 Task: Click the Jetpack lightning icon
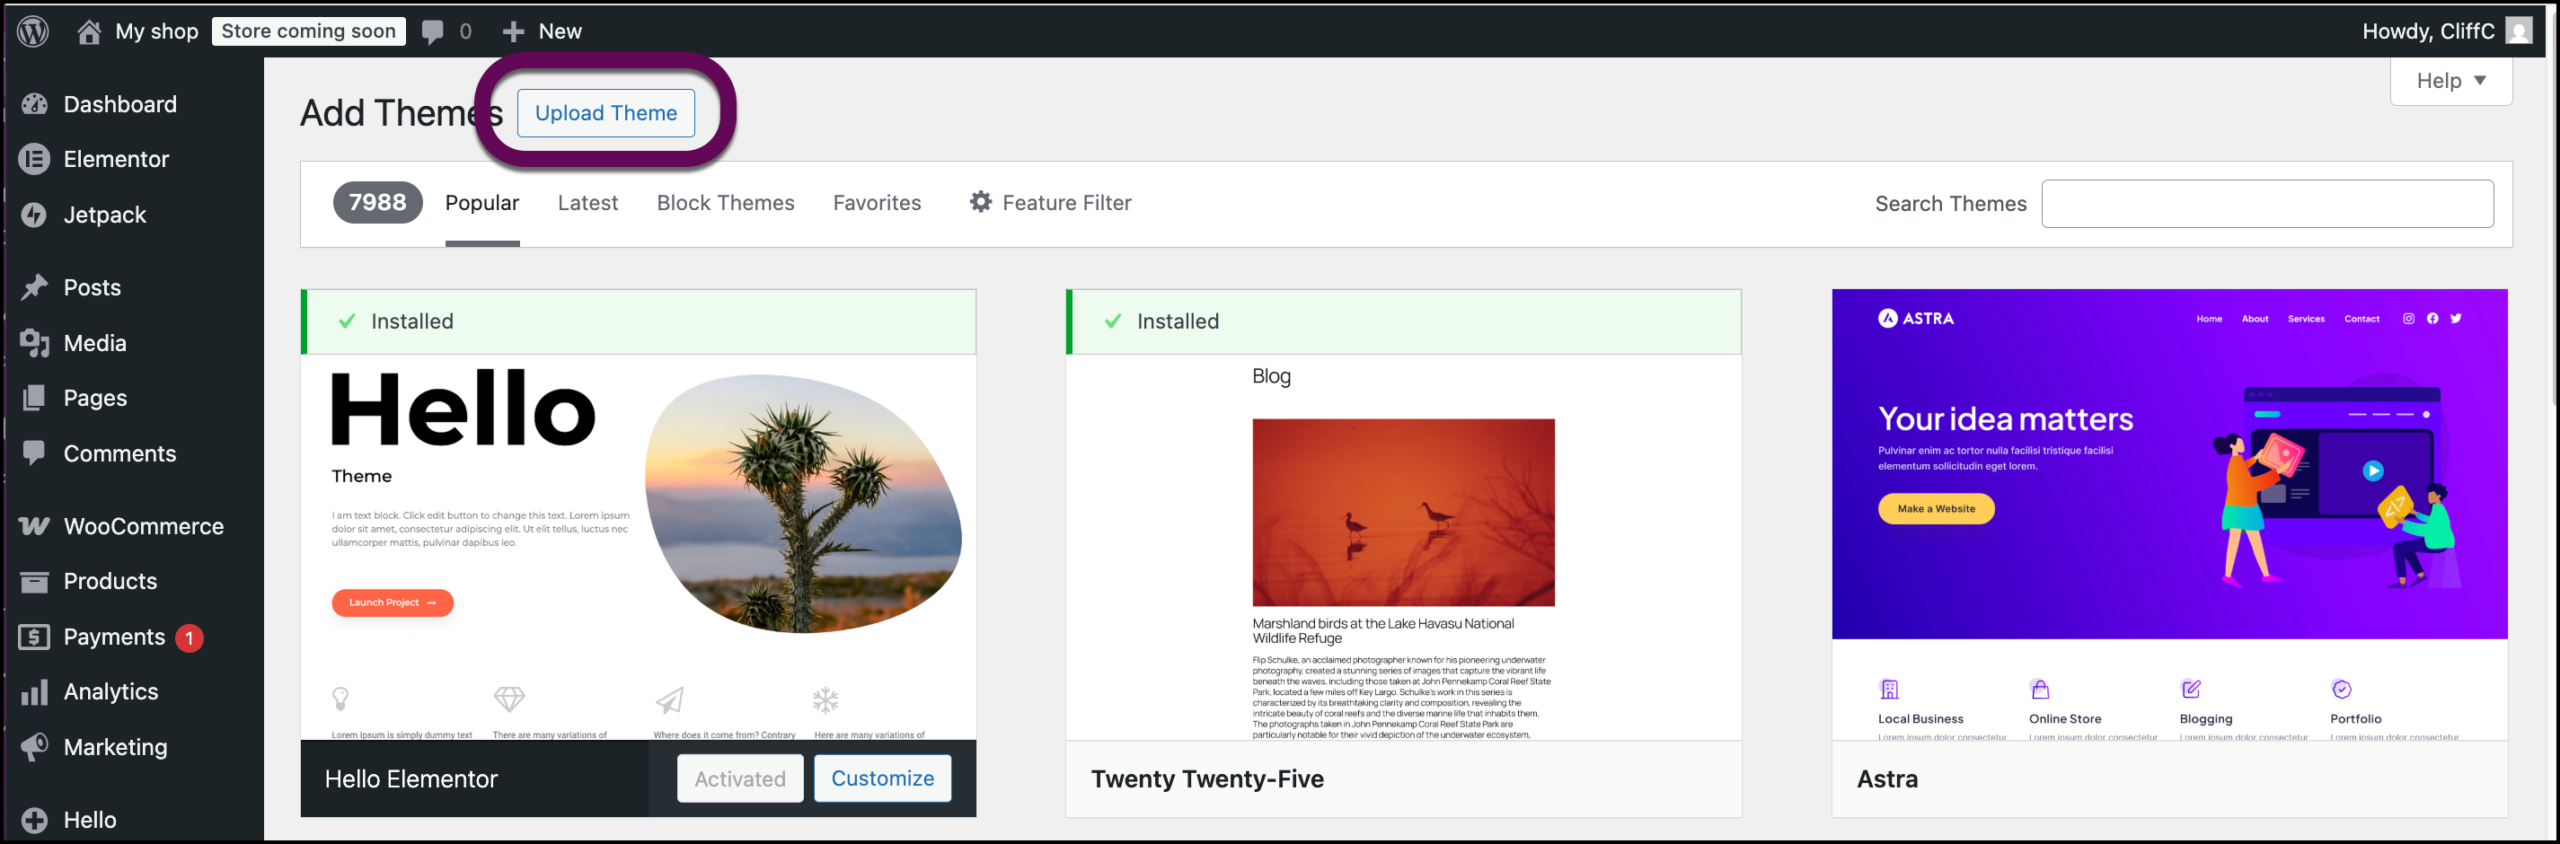(x=34, y=215)
